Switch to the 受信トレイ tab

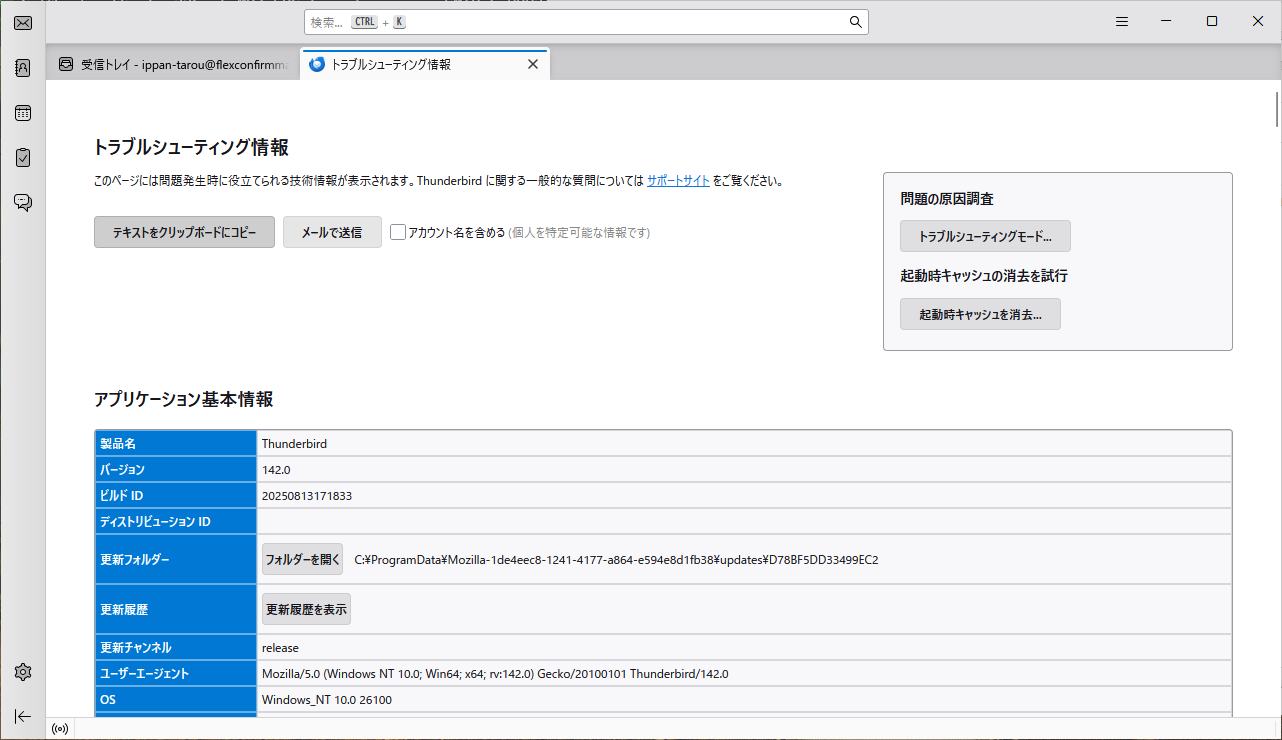pyautogui.click(x=170, y=63)
